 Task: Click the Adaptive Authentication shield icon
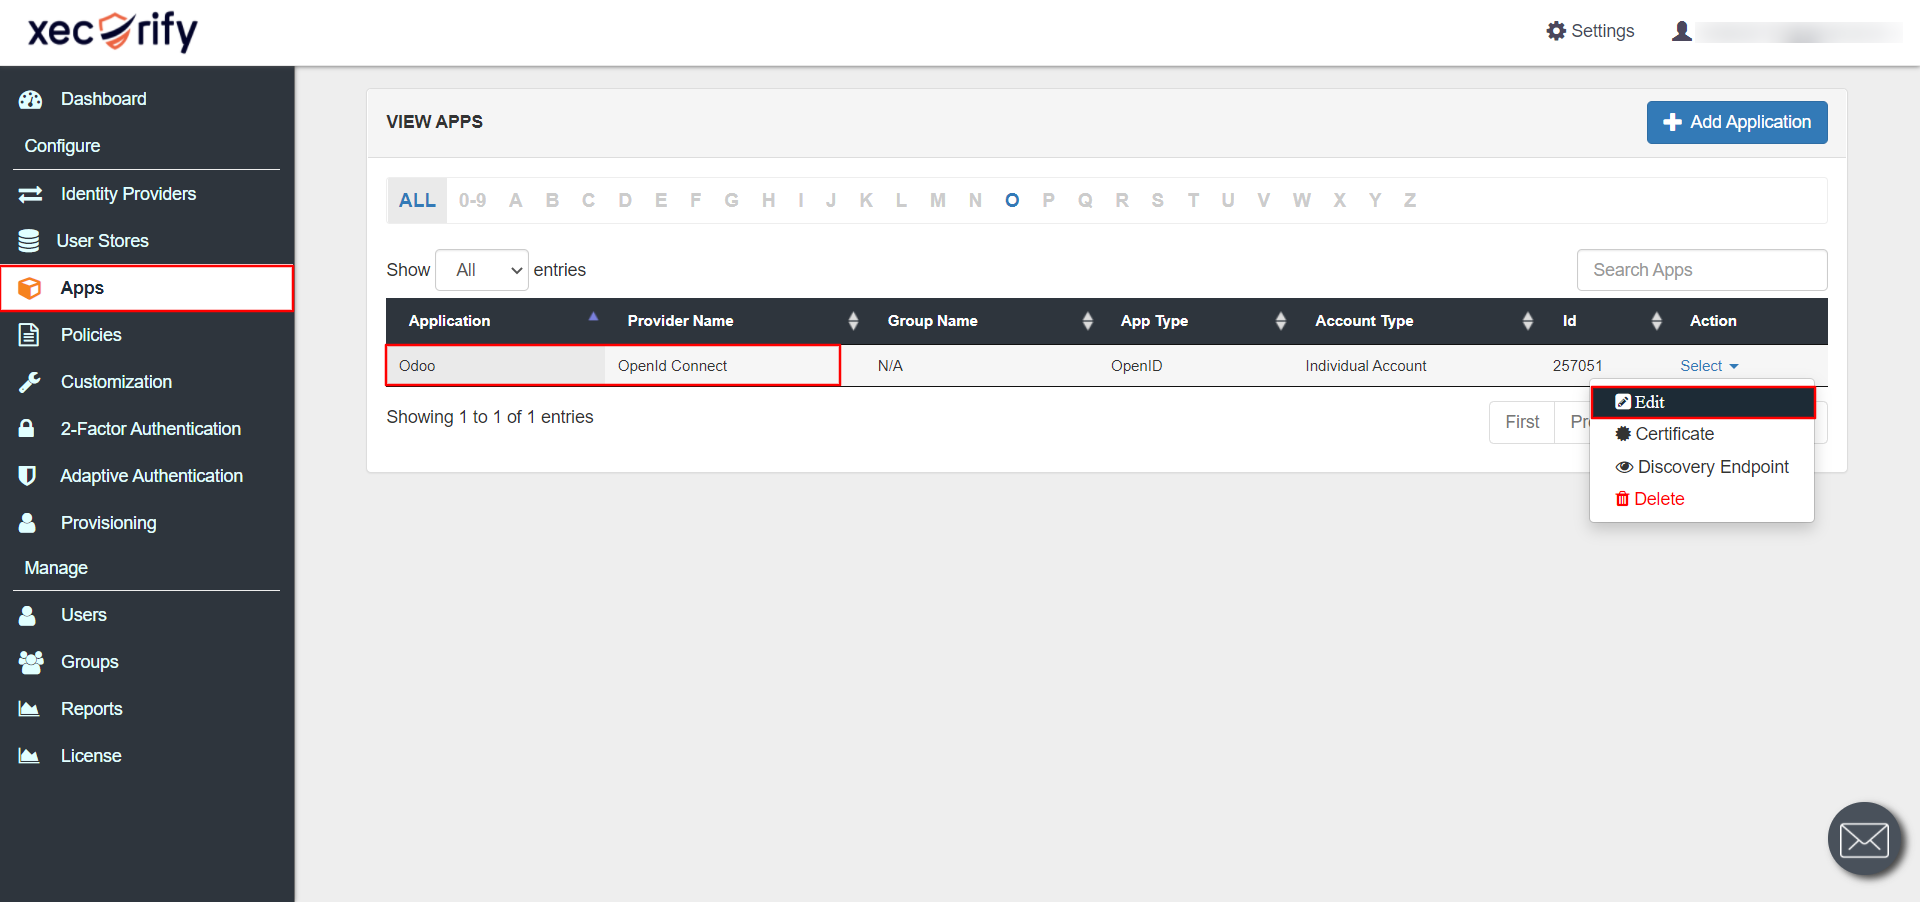pos(28,476)
